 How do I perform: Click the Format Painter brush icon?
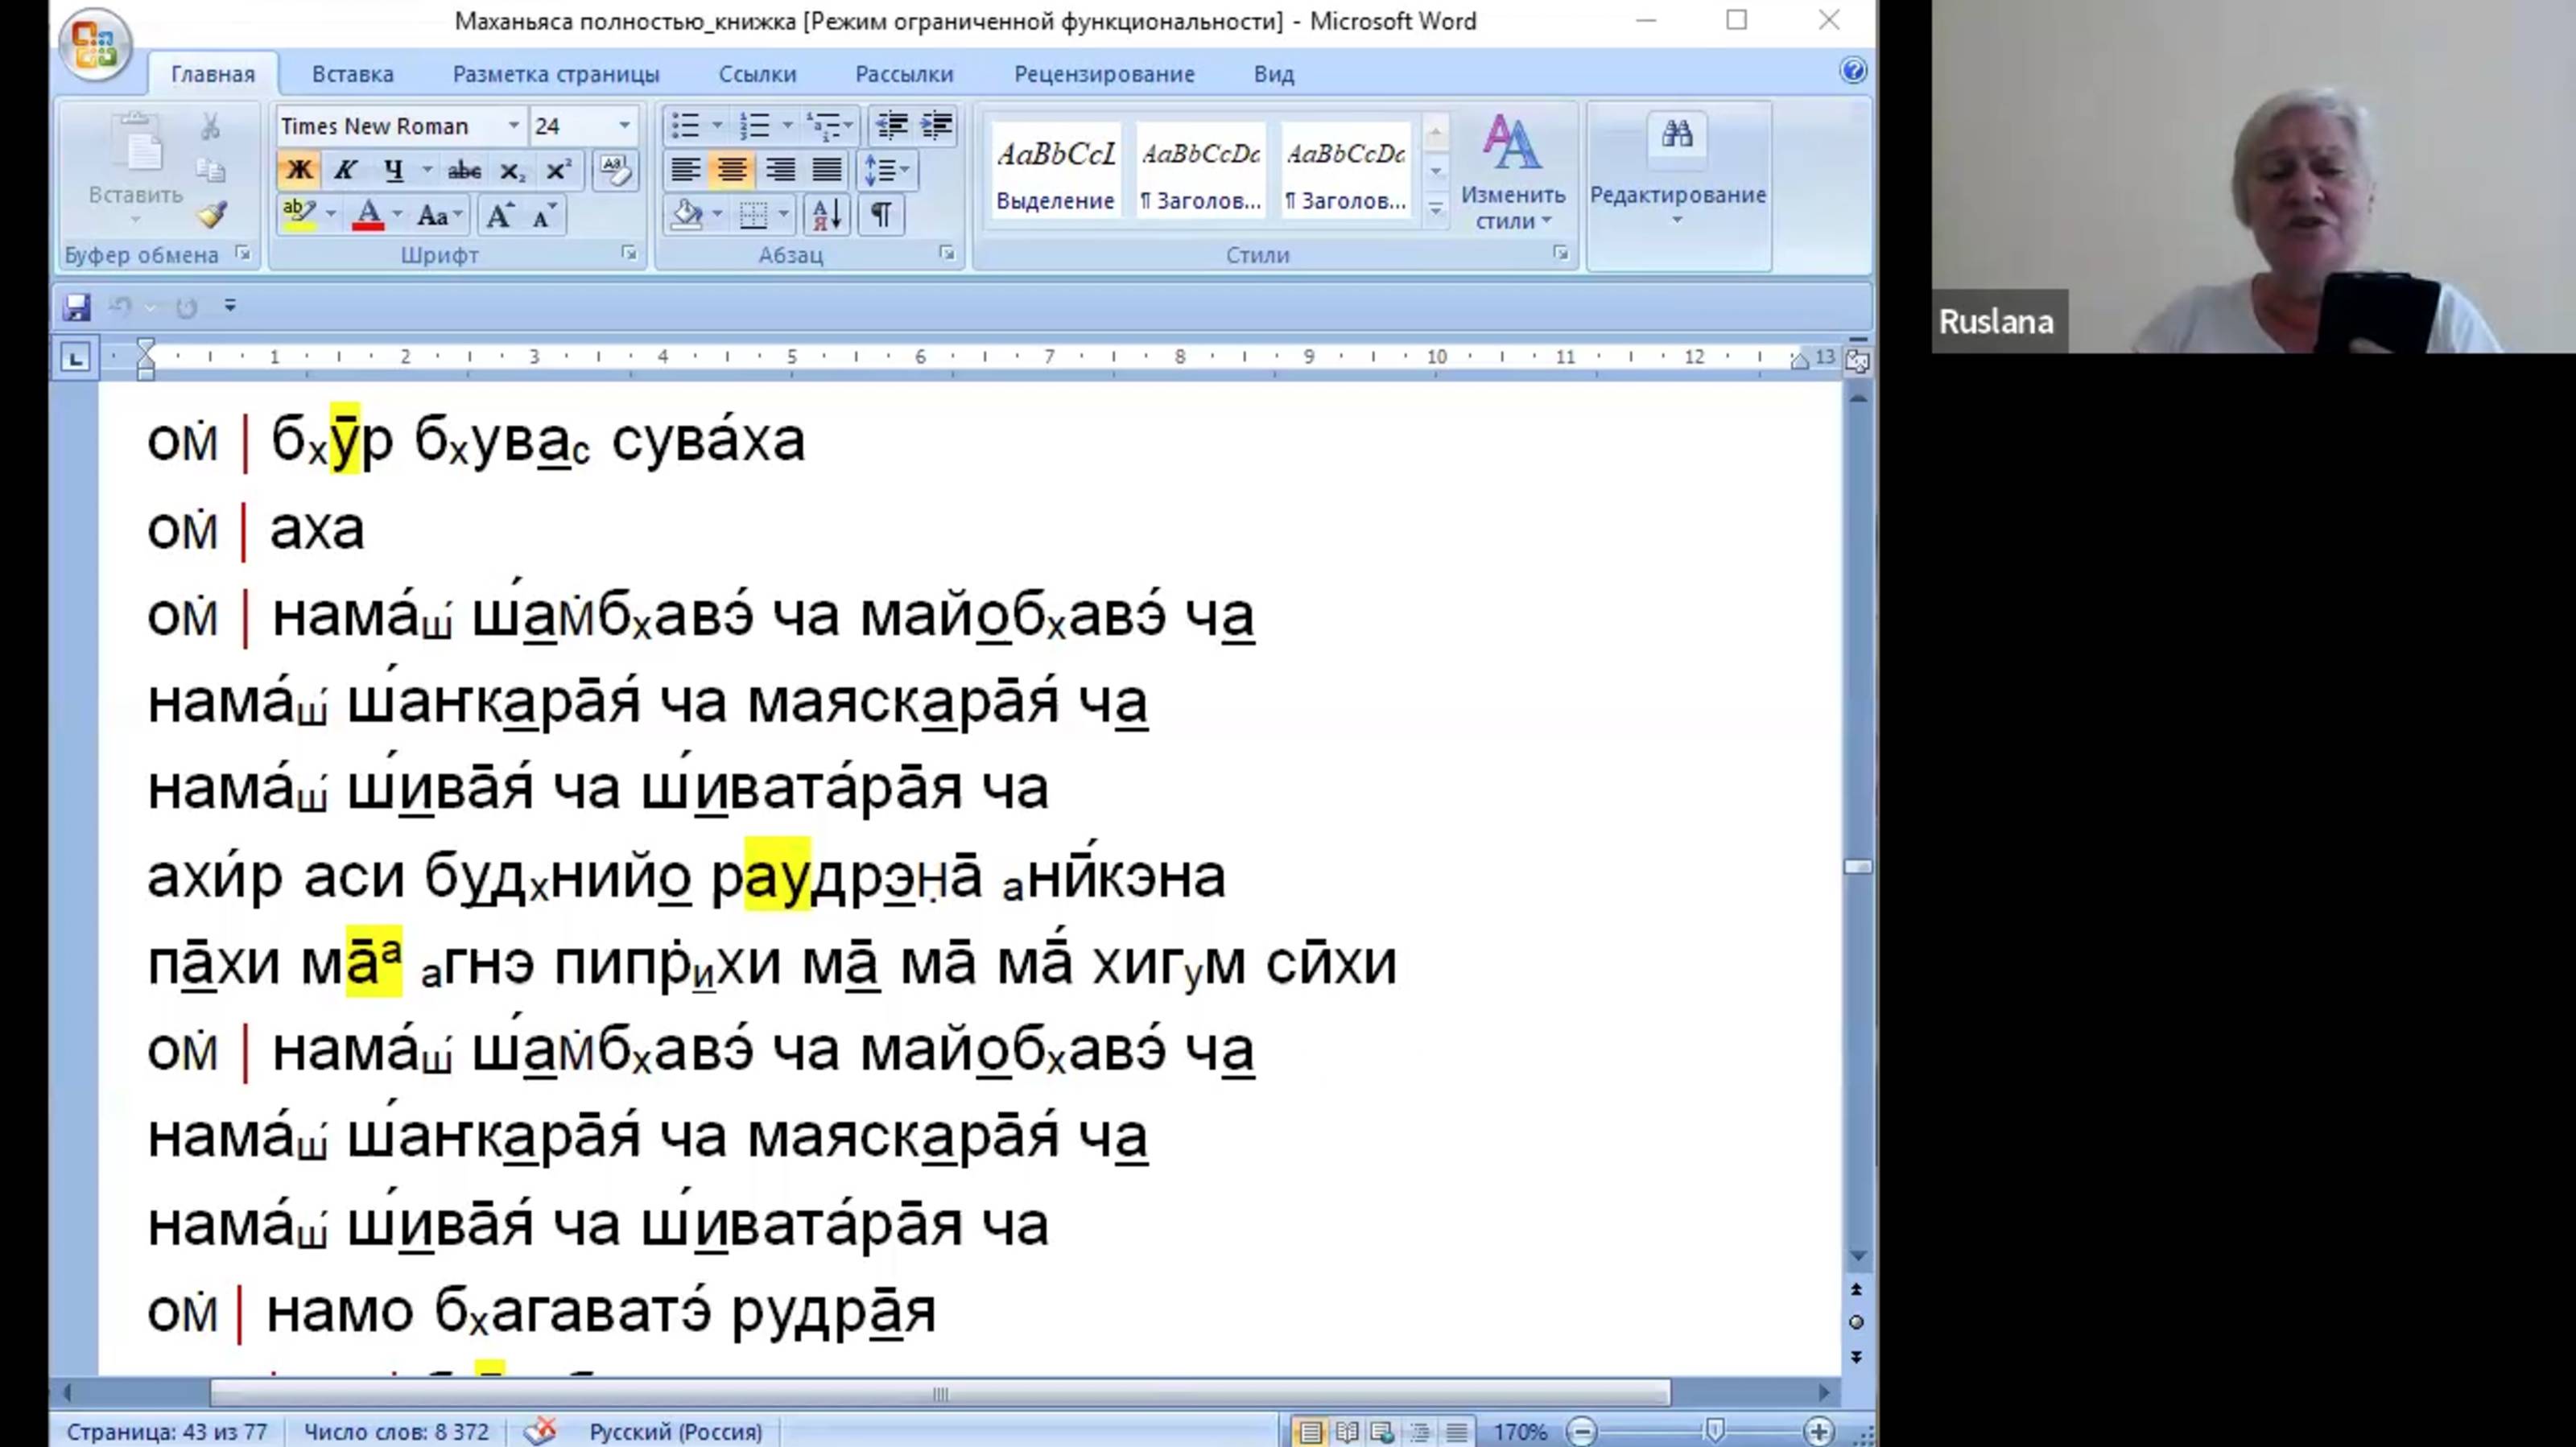[212, 215]
